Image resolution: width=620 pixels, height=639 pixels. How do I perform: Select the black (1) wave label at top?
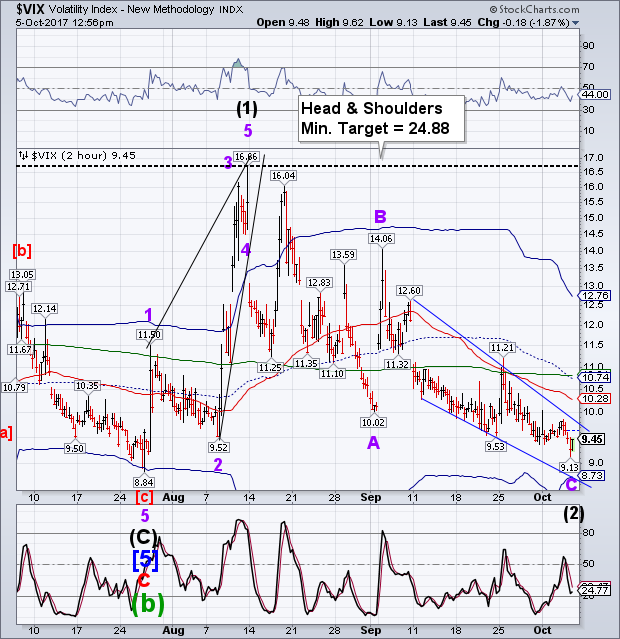[x=246, y=108]
